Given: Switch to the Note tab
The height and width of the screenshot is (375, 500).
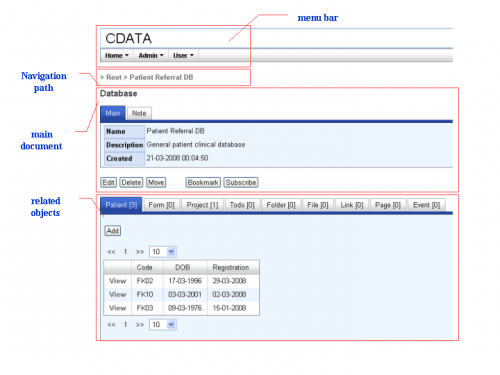Looking at the screenshot, I should 139,113.
